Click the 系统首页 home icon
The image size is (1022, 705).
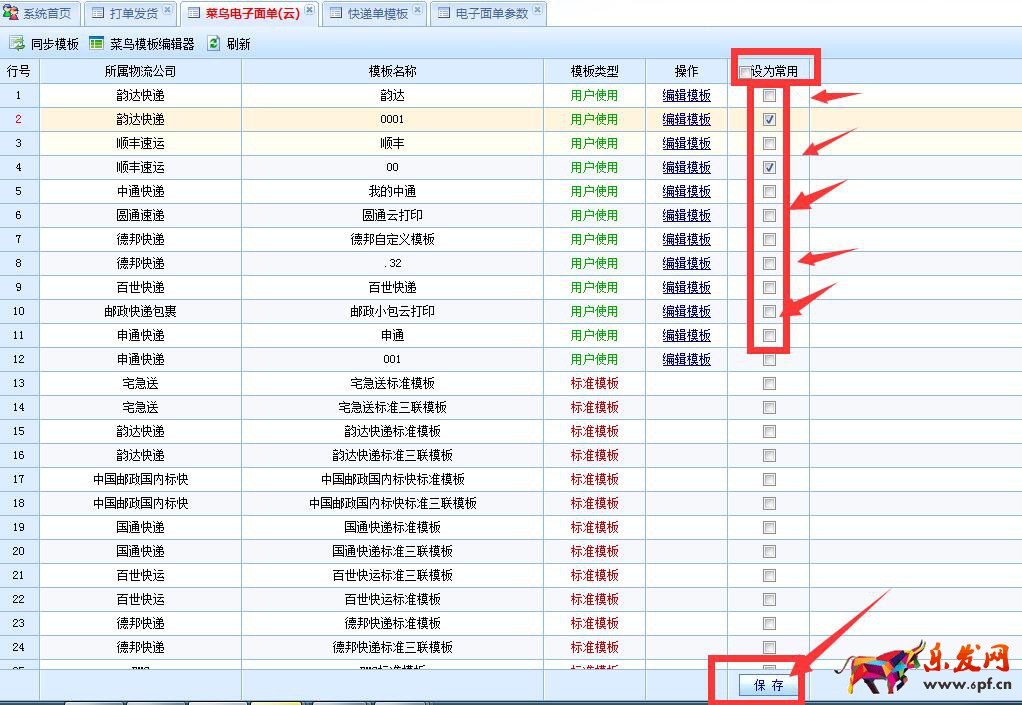12,13
